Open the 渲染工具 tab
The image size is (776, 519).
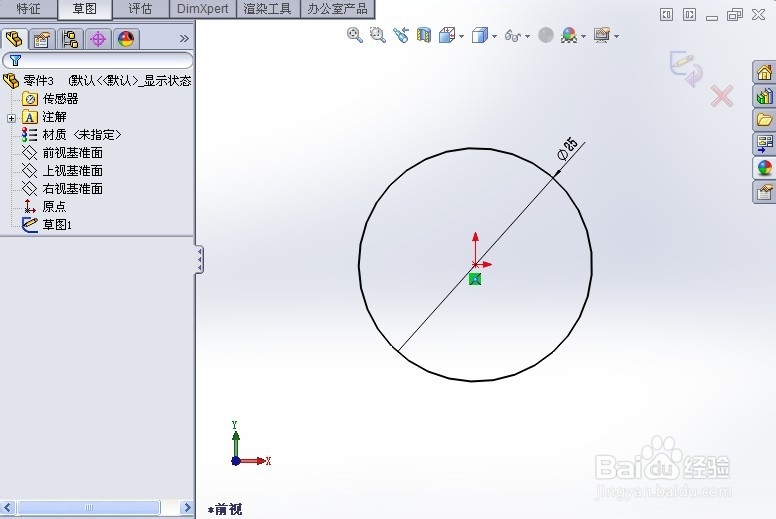coord(268,8)
